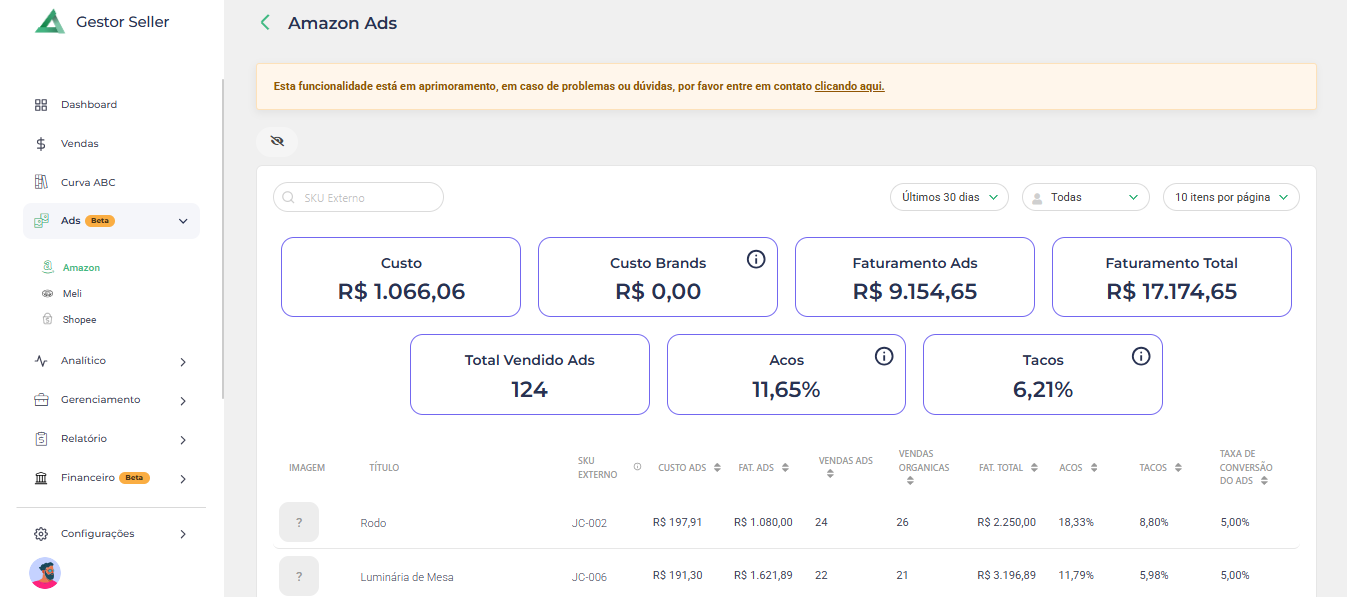This screenshot has height=597, width=1347.
Task: Select Meli under the Ads menu
Action: coord(72,294)
